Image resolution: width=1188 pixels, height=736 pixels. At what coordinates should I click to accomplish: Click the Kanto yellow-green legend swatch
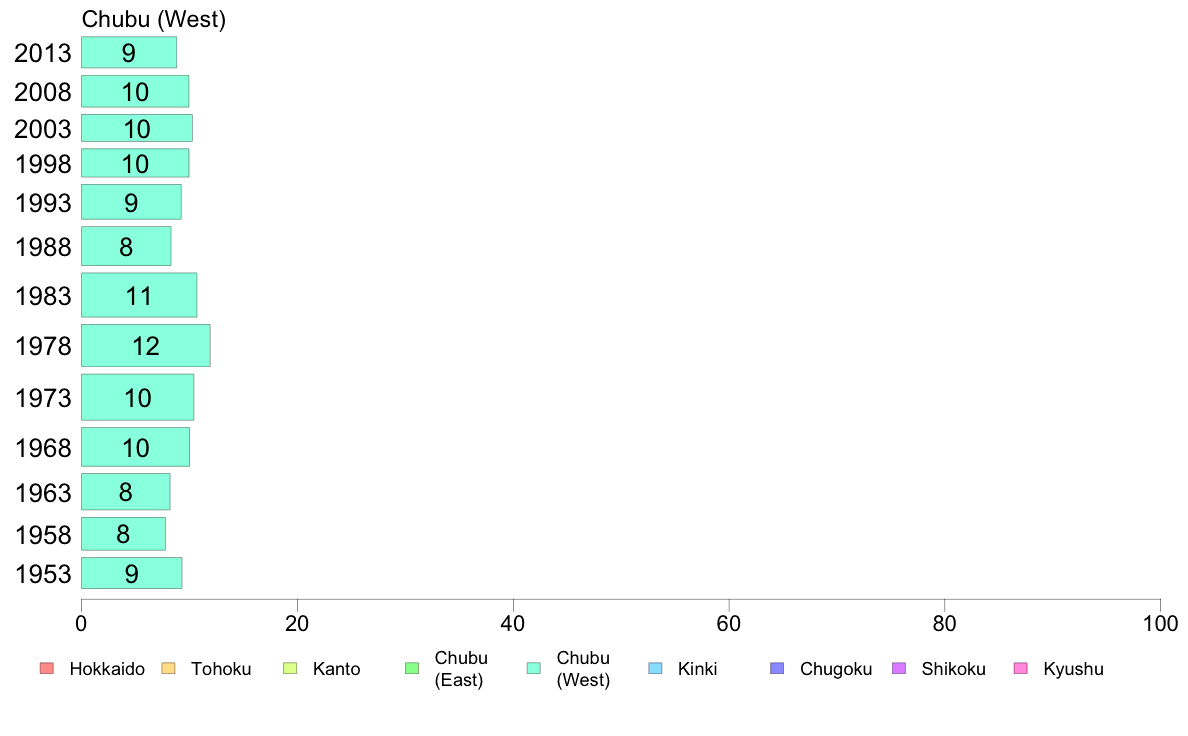coord(290,669)
